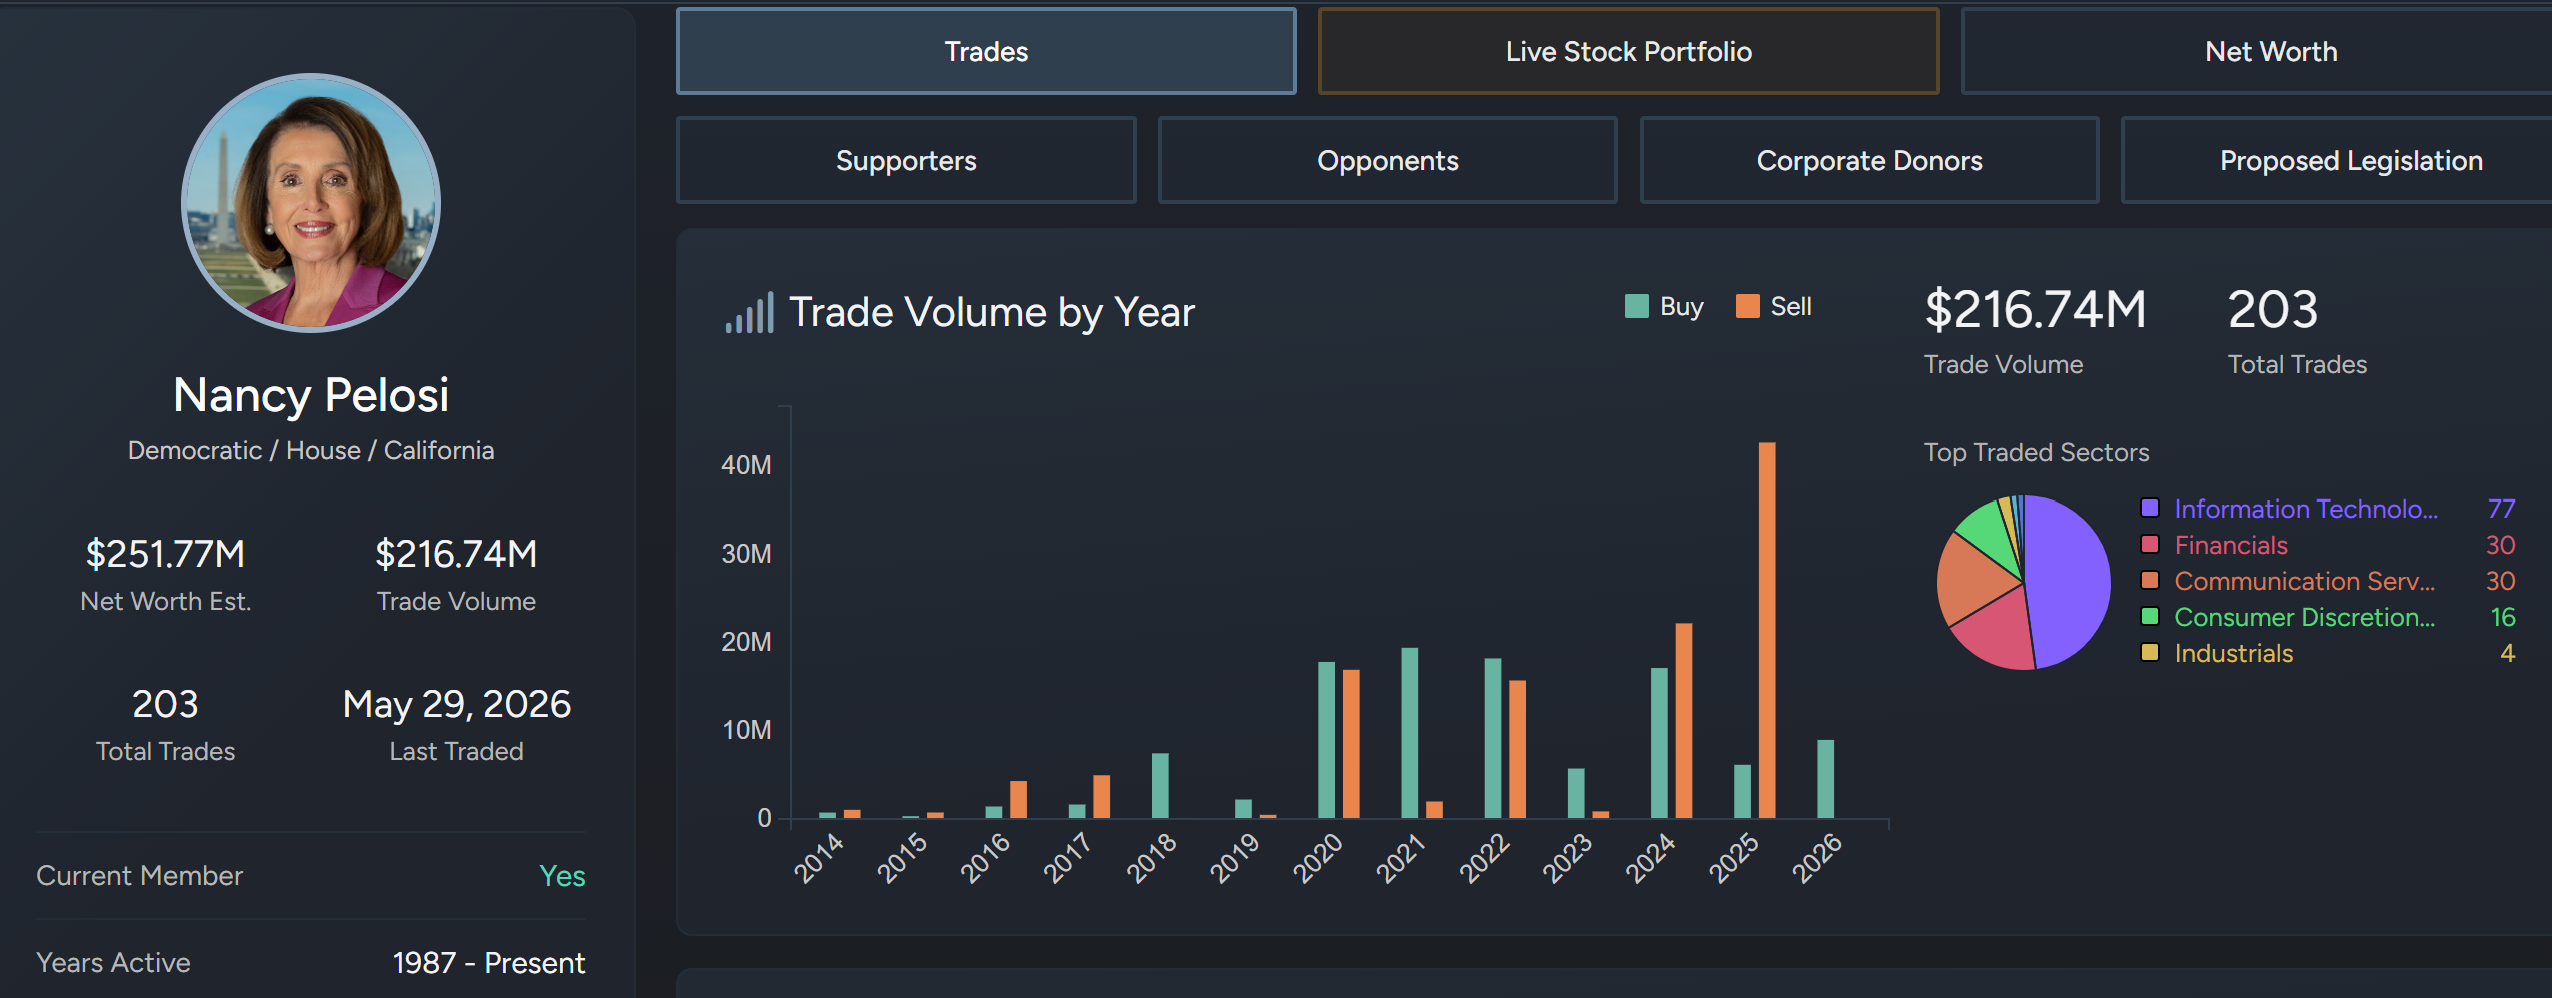Click the purple Information Technology color box
2552x998 pixels.
pos(2149,508)
